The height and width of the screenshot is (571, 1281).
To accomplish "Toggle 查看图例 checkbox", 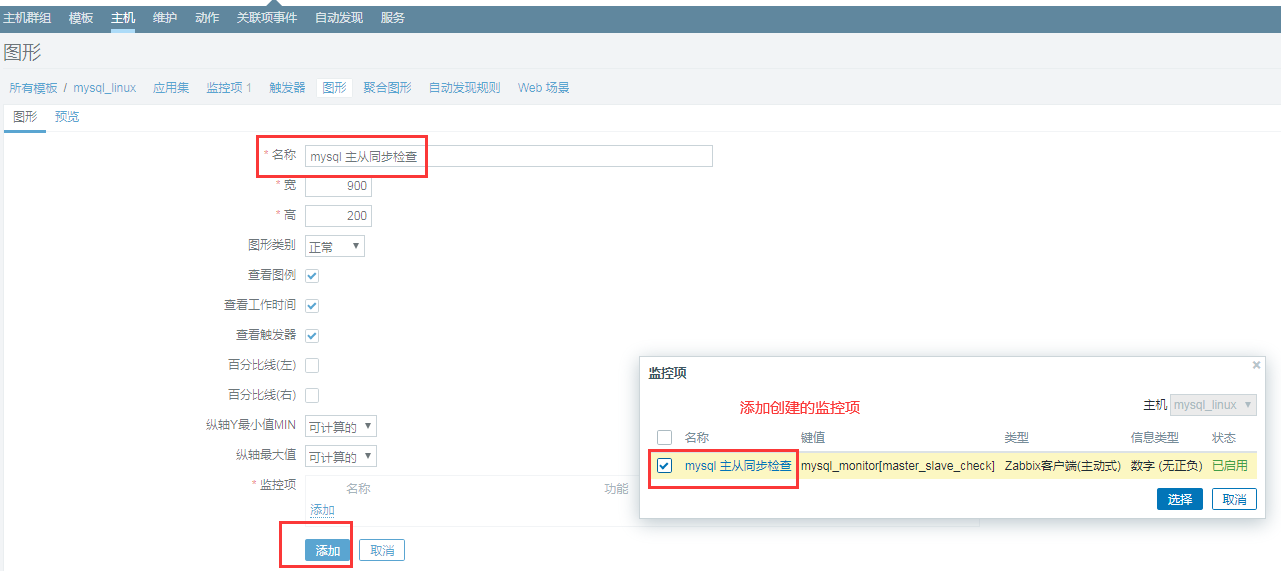I will (x=312, y=276).
